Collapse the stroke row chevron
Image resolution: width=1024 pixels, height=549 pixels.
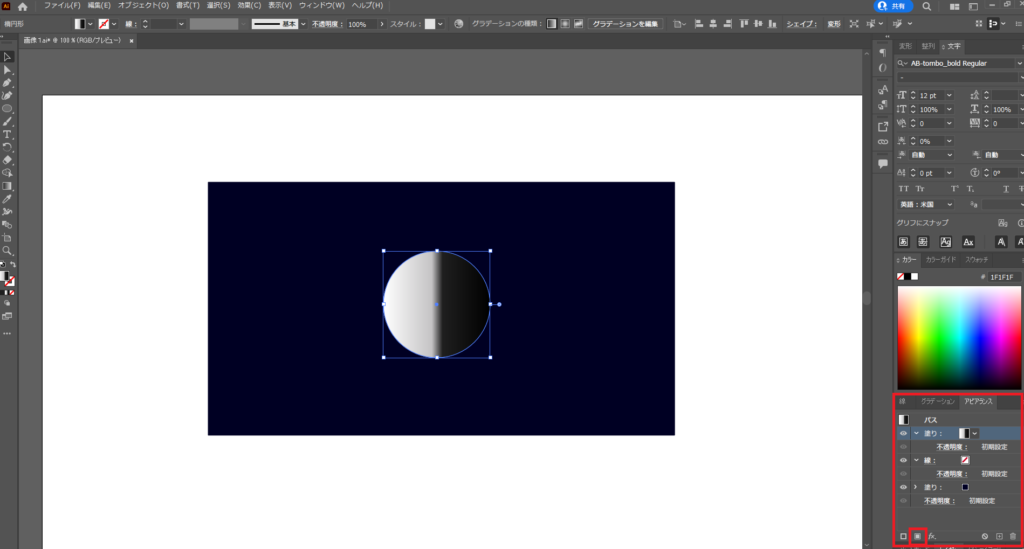coord(916,460)
